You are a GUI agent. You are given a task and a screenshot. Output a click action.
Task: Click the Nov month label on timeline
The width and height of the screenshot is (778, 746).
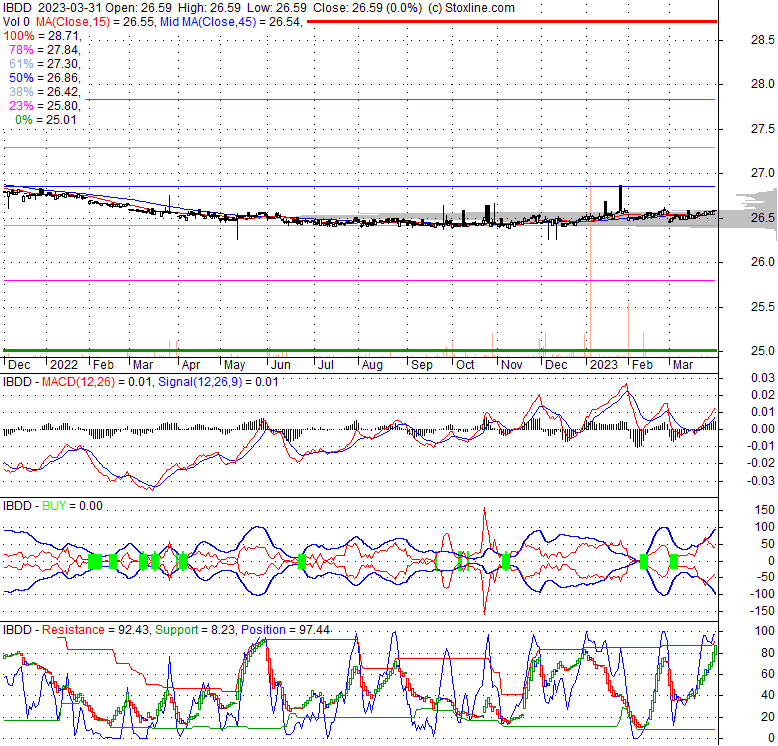[512, 365]
